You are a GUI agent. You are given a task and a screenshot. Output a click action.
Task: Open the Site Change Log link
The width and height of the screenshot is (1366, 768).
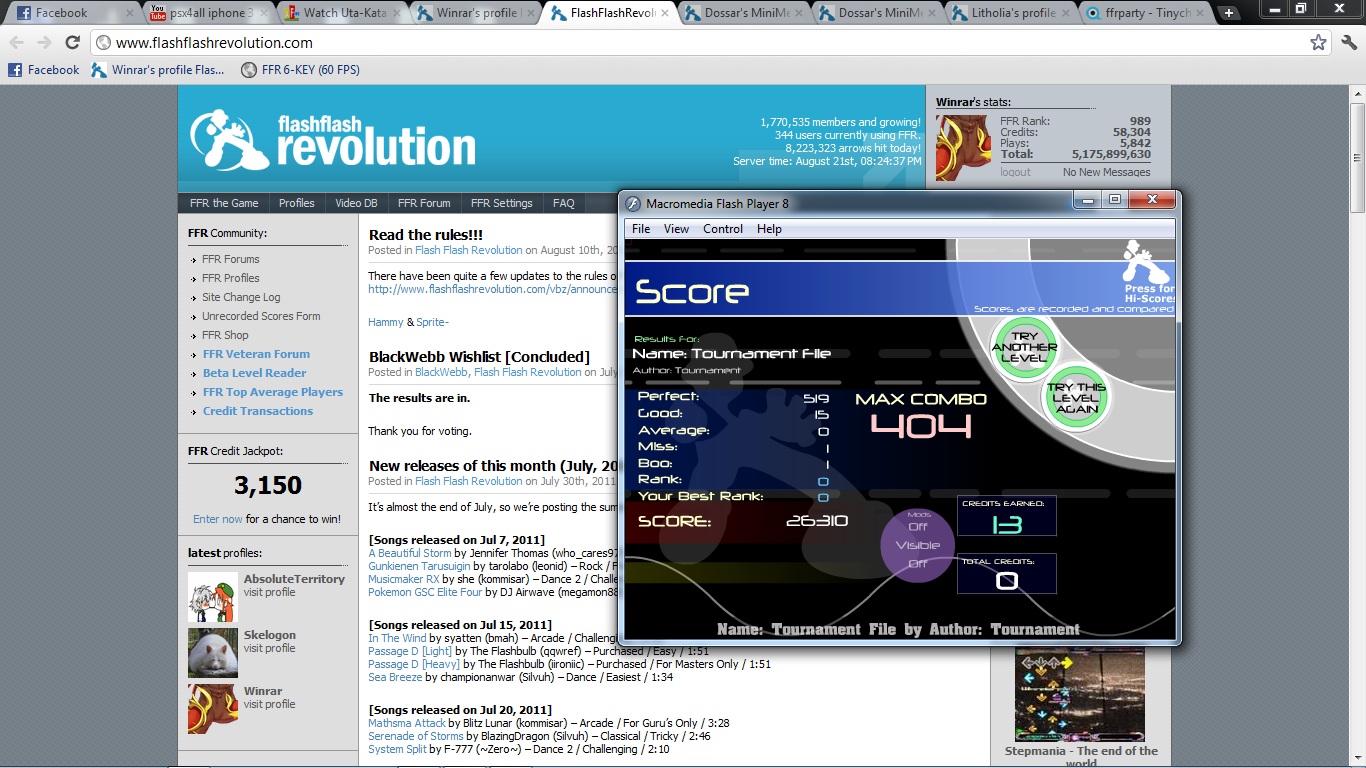(x=241, y=297)
